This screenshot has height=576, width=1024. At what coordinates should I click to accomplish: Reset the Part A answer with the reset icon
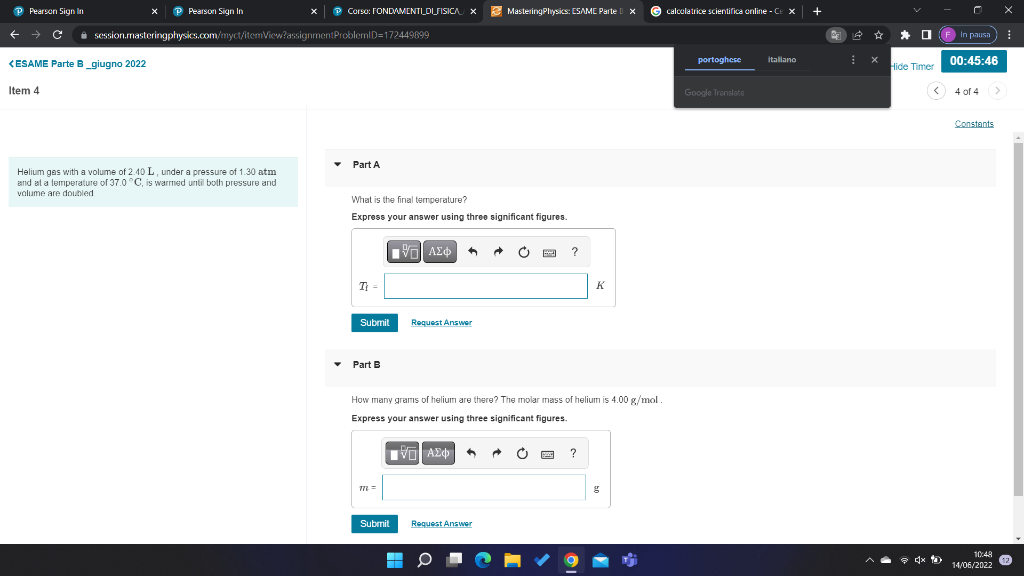pyautogui.click(x=524, y=251)
